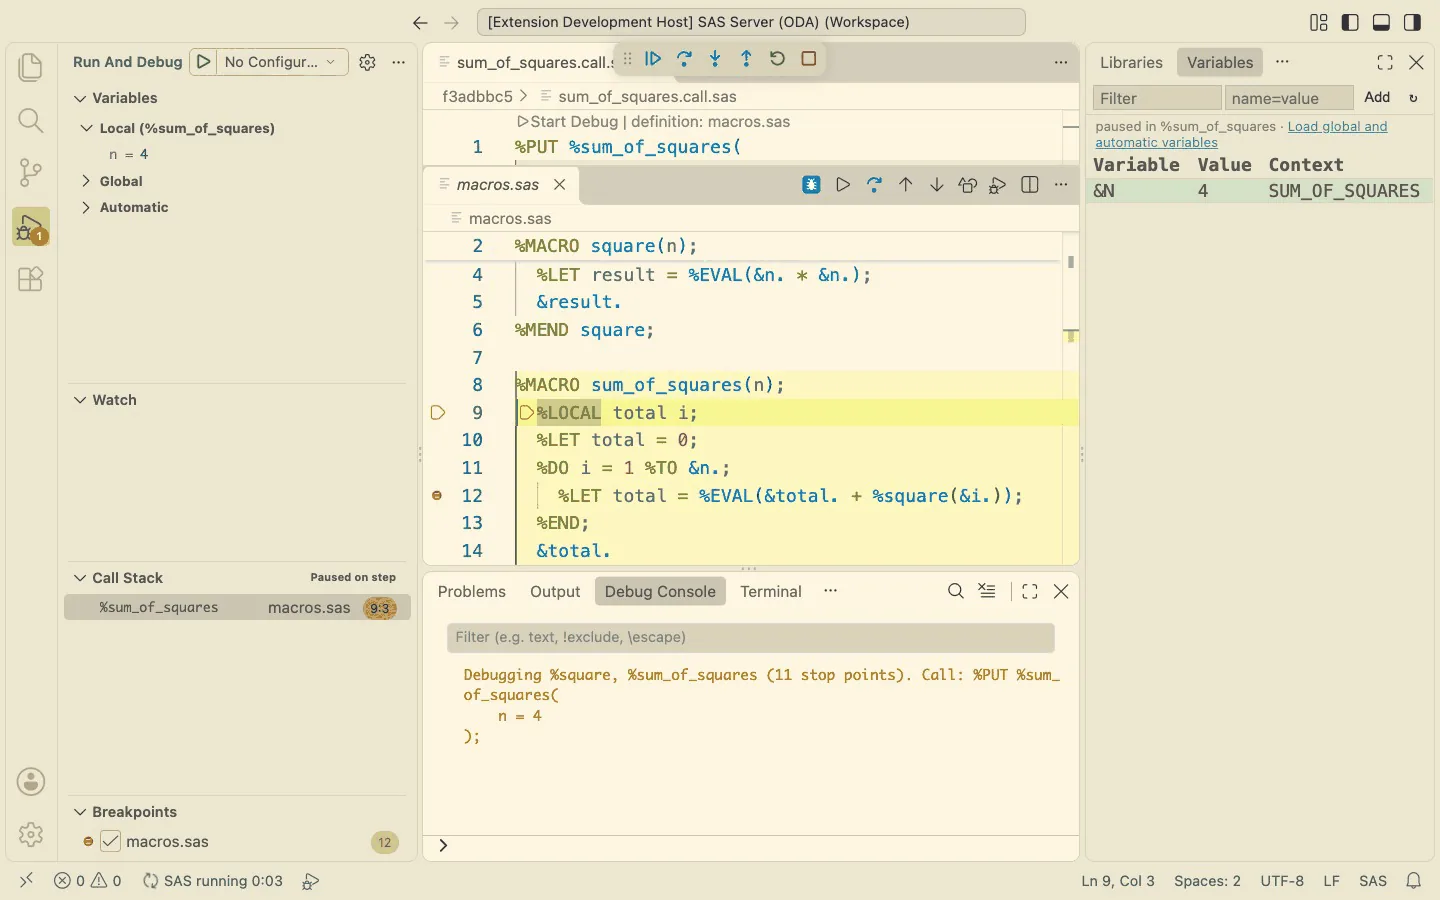Maximize the bottom panel size
The image size is (1440, 900).
click(1030, 591)
